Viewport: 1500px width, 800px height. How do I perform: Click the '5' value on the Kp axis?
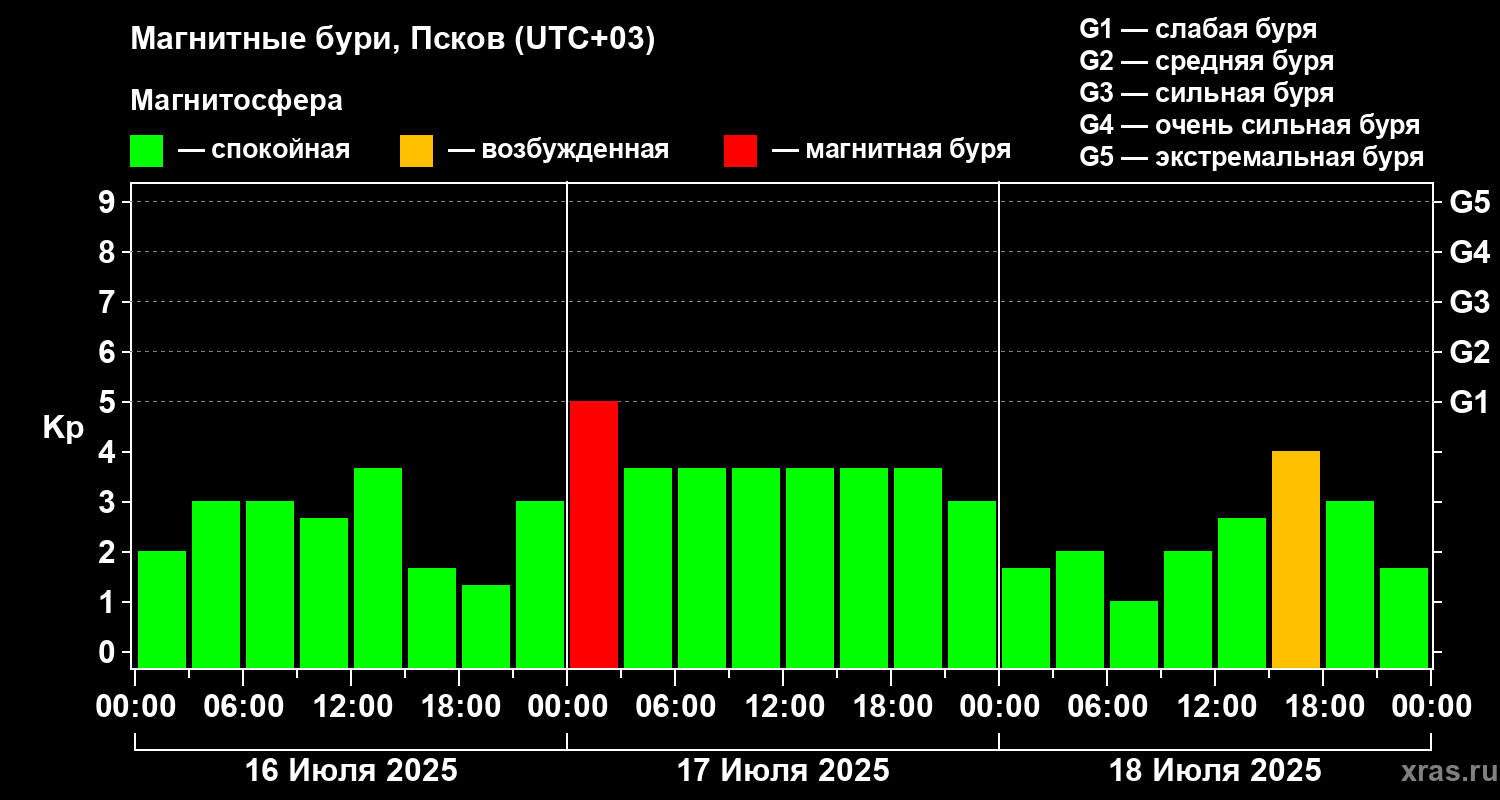(109, 402)
